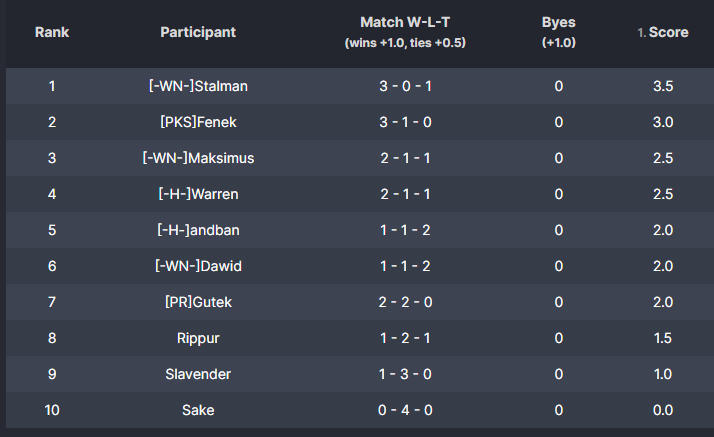Click participant Sake in last row
The height and width of the screenshot is (437, 714).
point(198,410)
